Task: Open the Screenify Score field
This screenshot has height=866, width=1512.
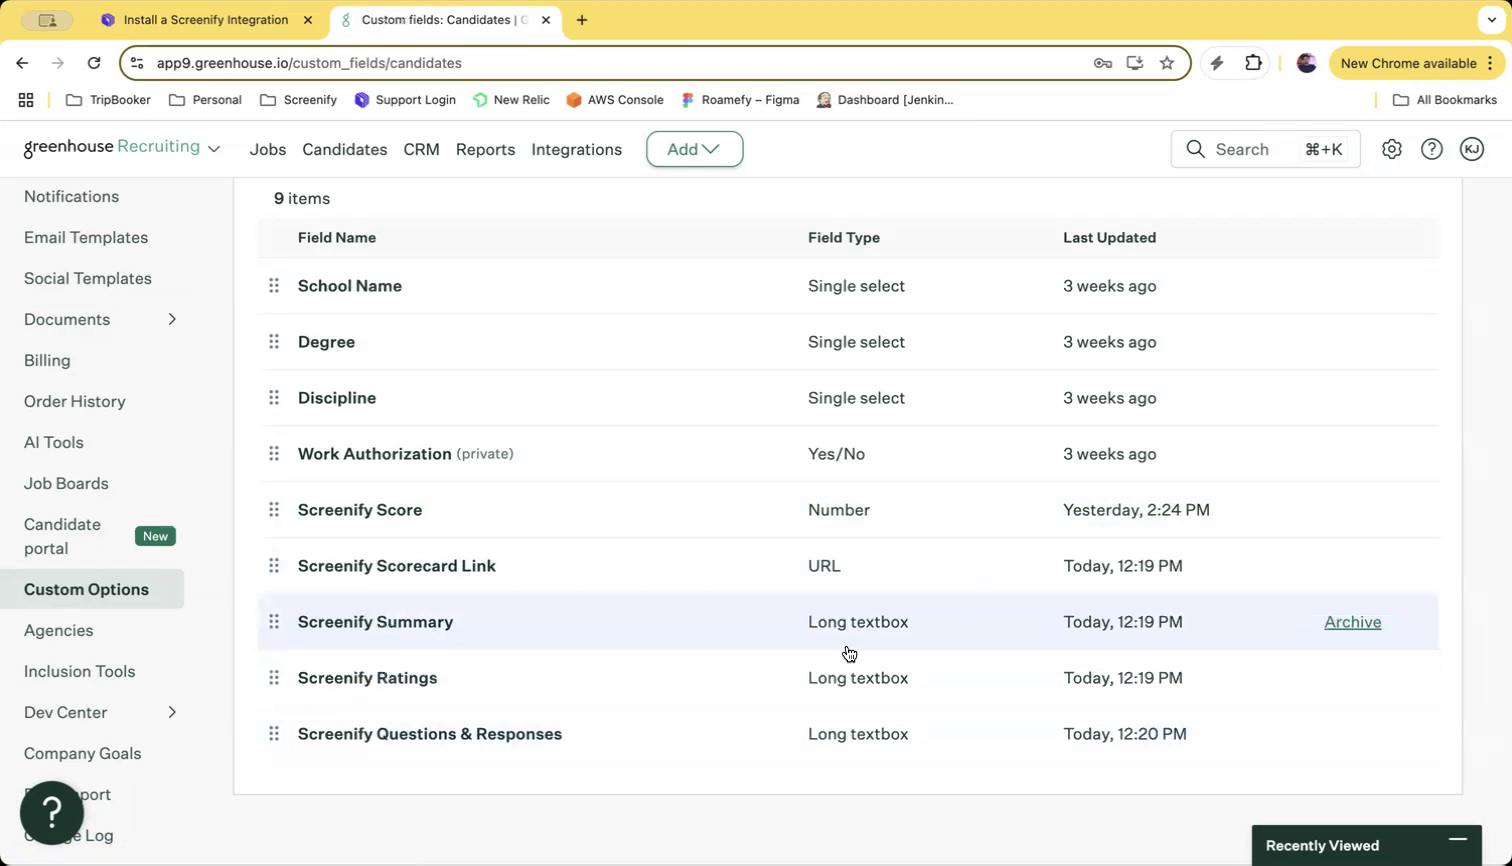Action: pos(360,510)
